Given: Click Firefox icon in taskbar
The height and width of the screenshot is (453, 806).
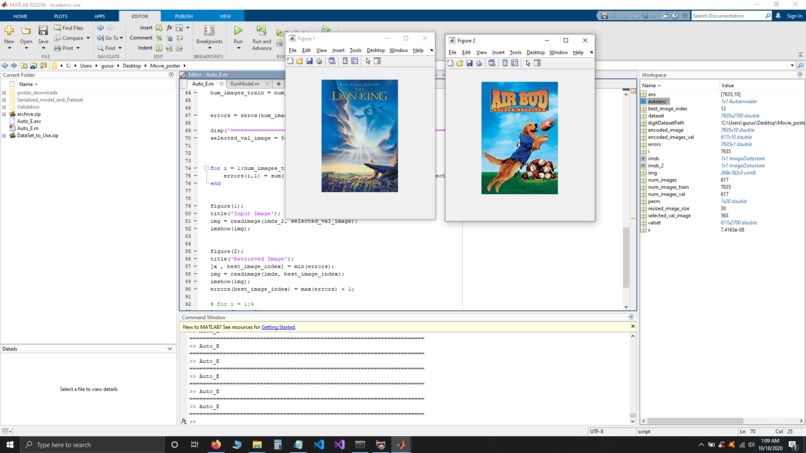Looking at the screenshot, I should pos(216,445).
